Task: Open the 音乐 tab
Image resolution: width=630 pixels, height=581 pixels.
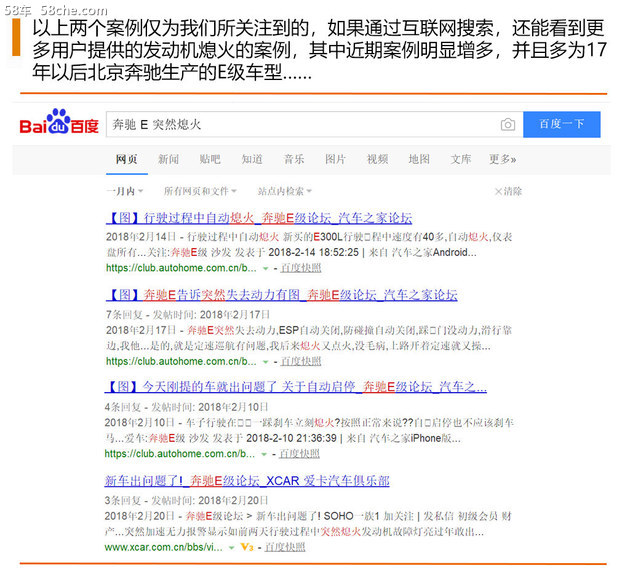Action: (x=294, y=160)
